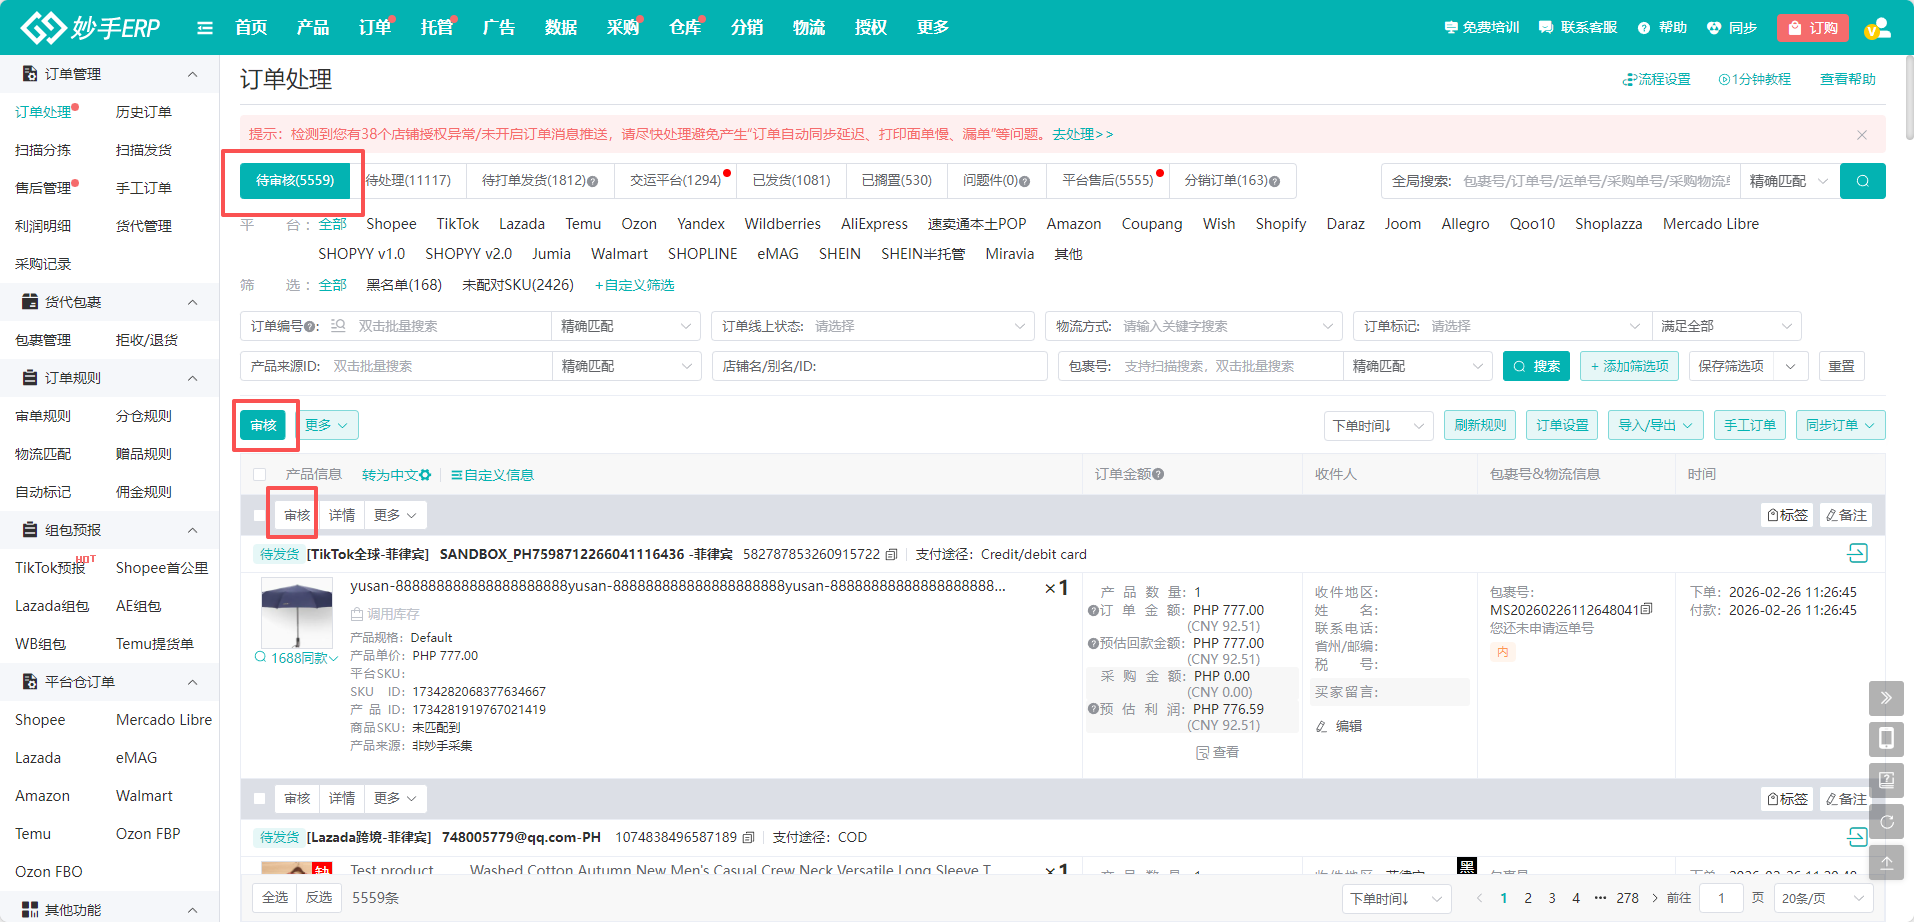
Task: Click the user avatar icon at top right
Action: 1877,28
